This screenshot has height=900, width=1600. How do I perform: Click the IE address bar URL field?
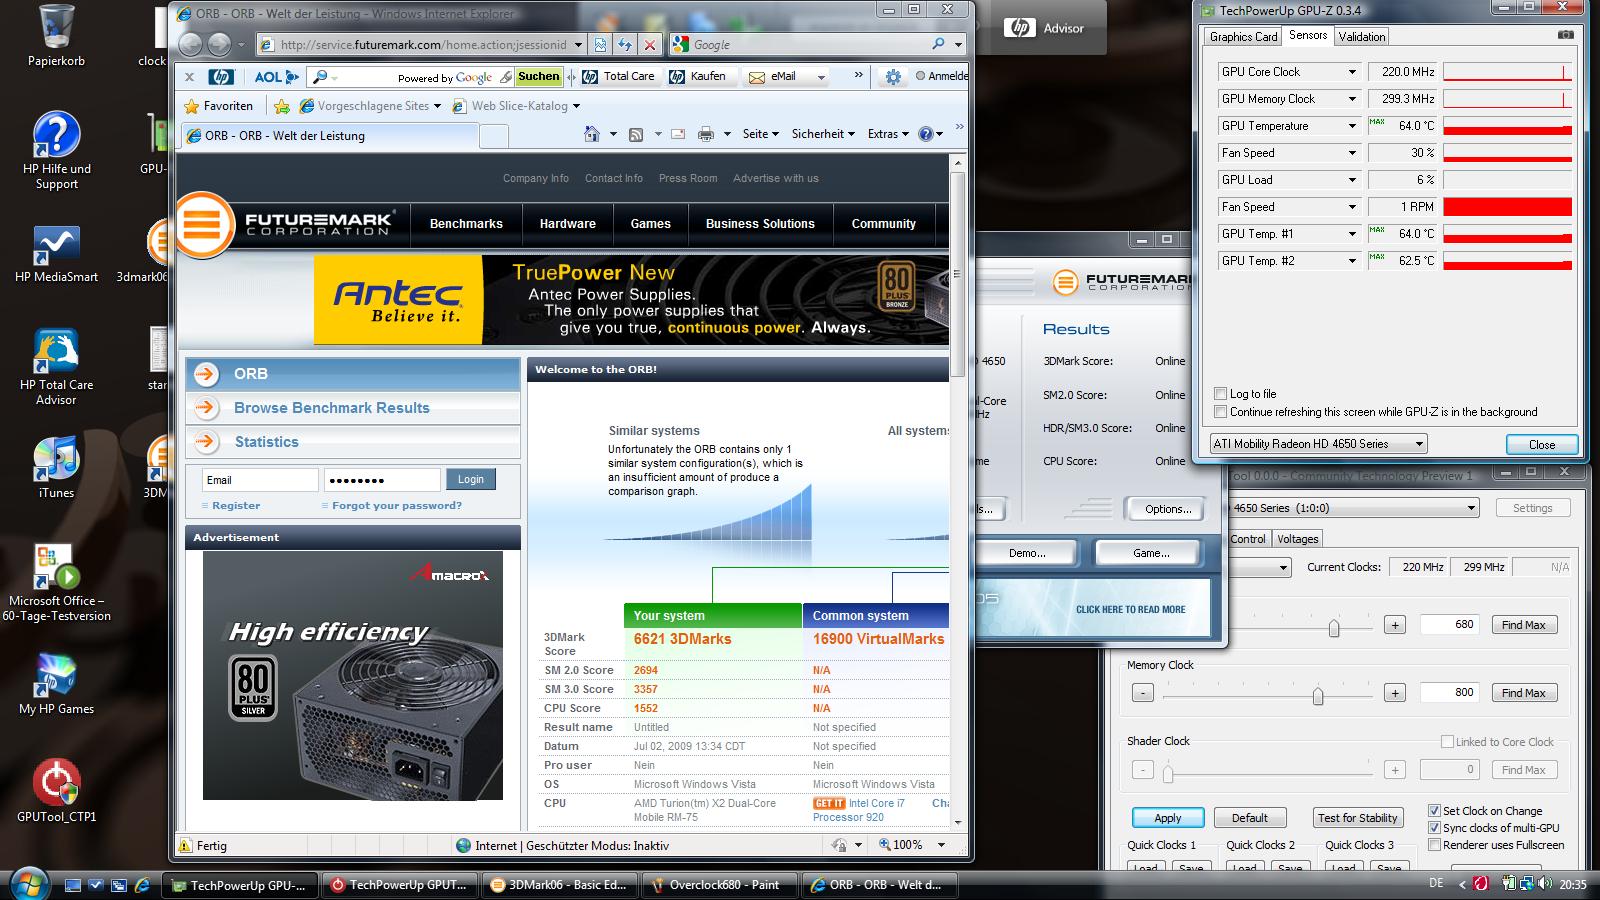[x=423, y=44]
